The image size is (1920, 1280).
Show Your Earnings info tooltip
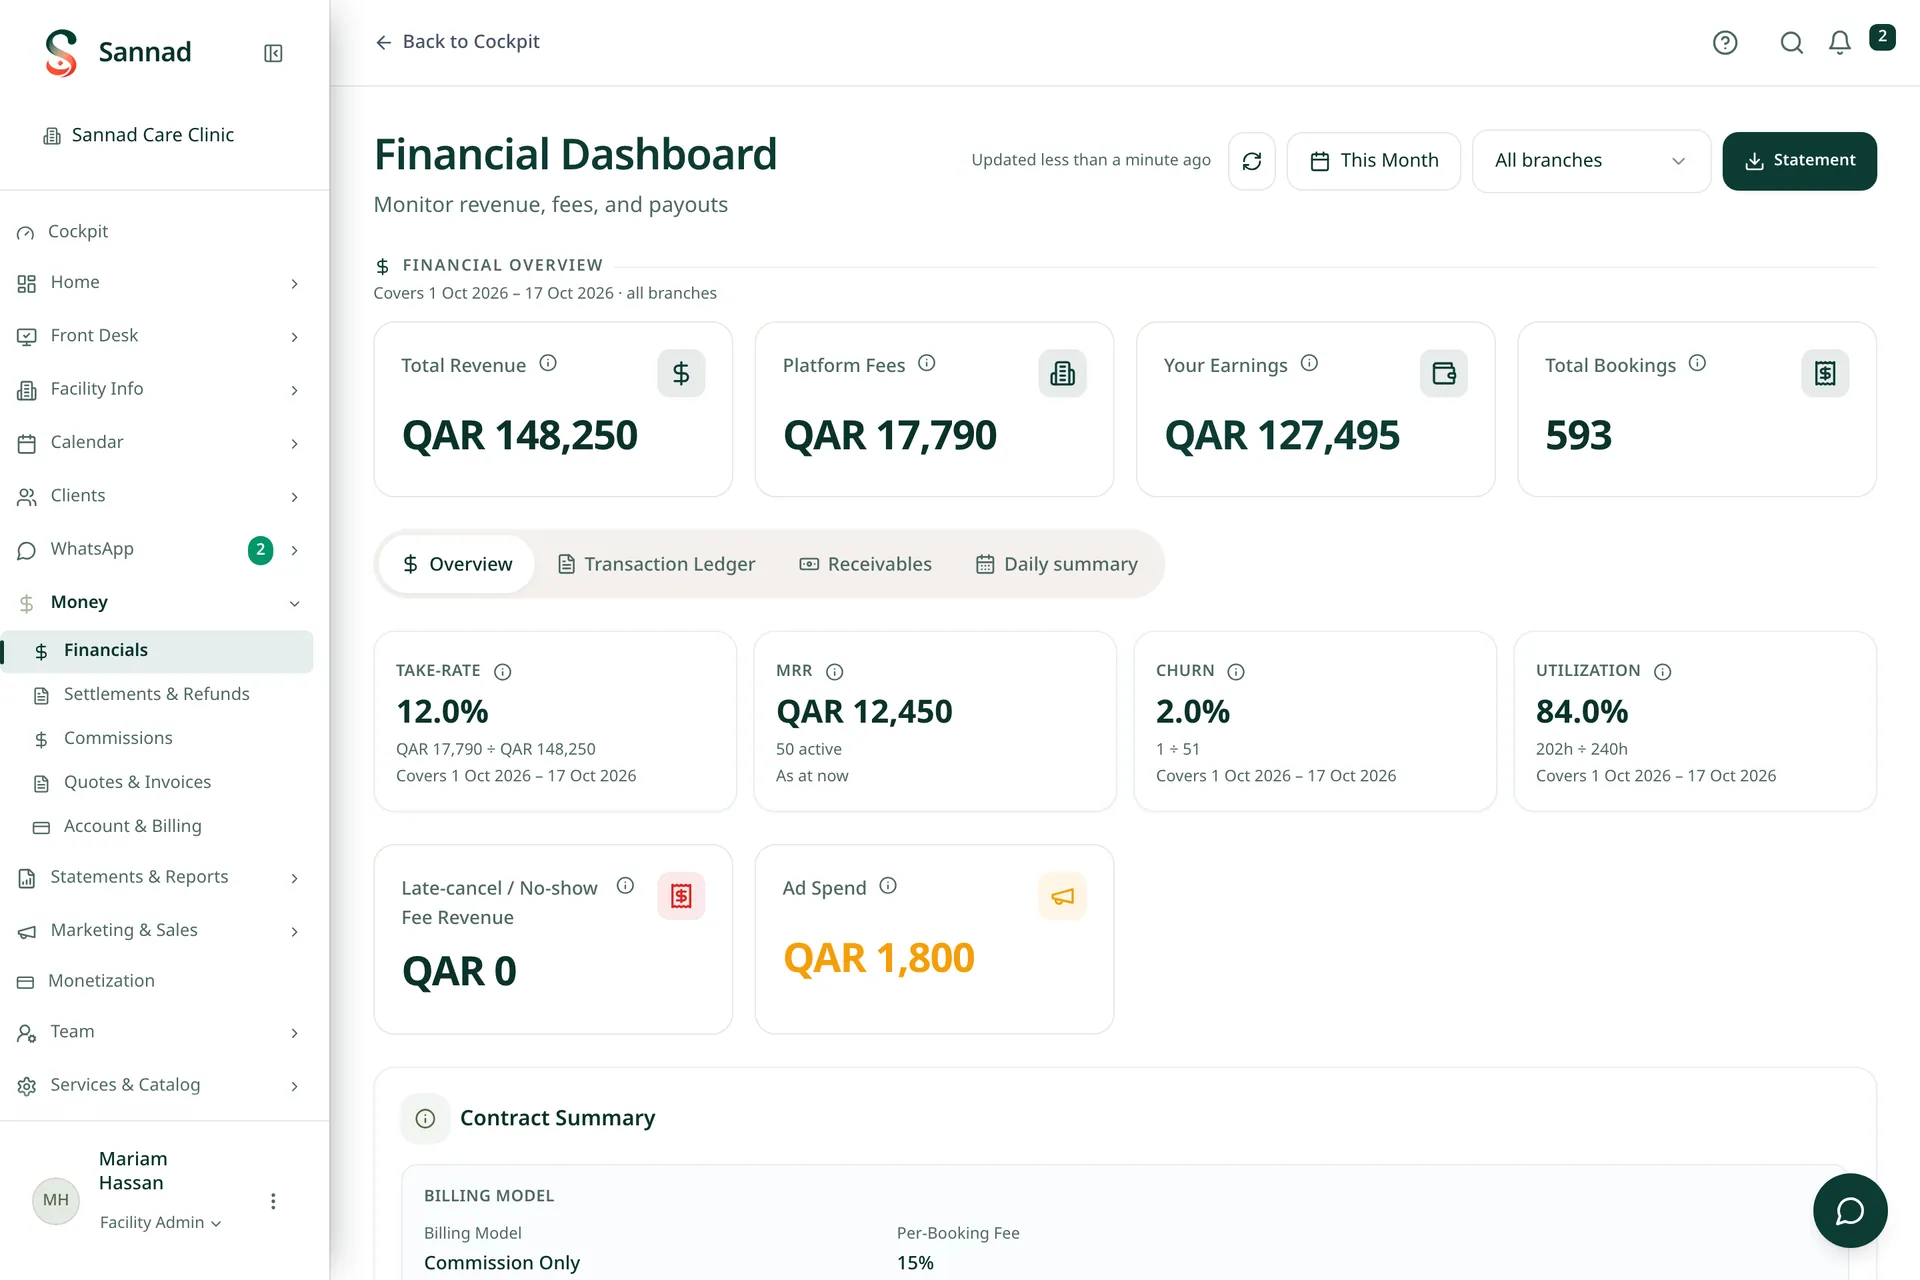point(1309,363)
